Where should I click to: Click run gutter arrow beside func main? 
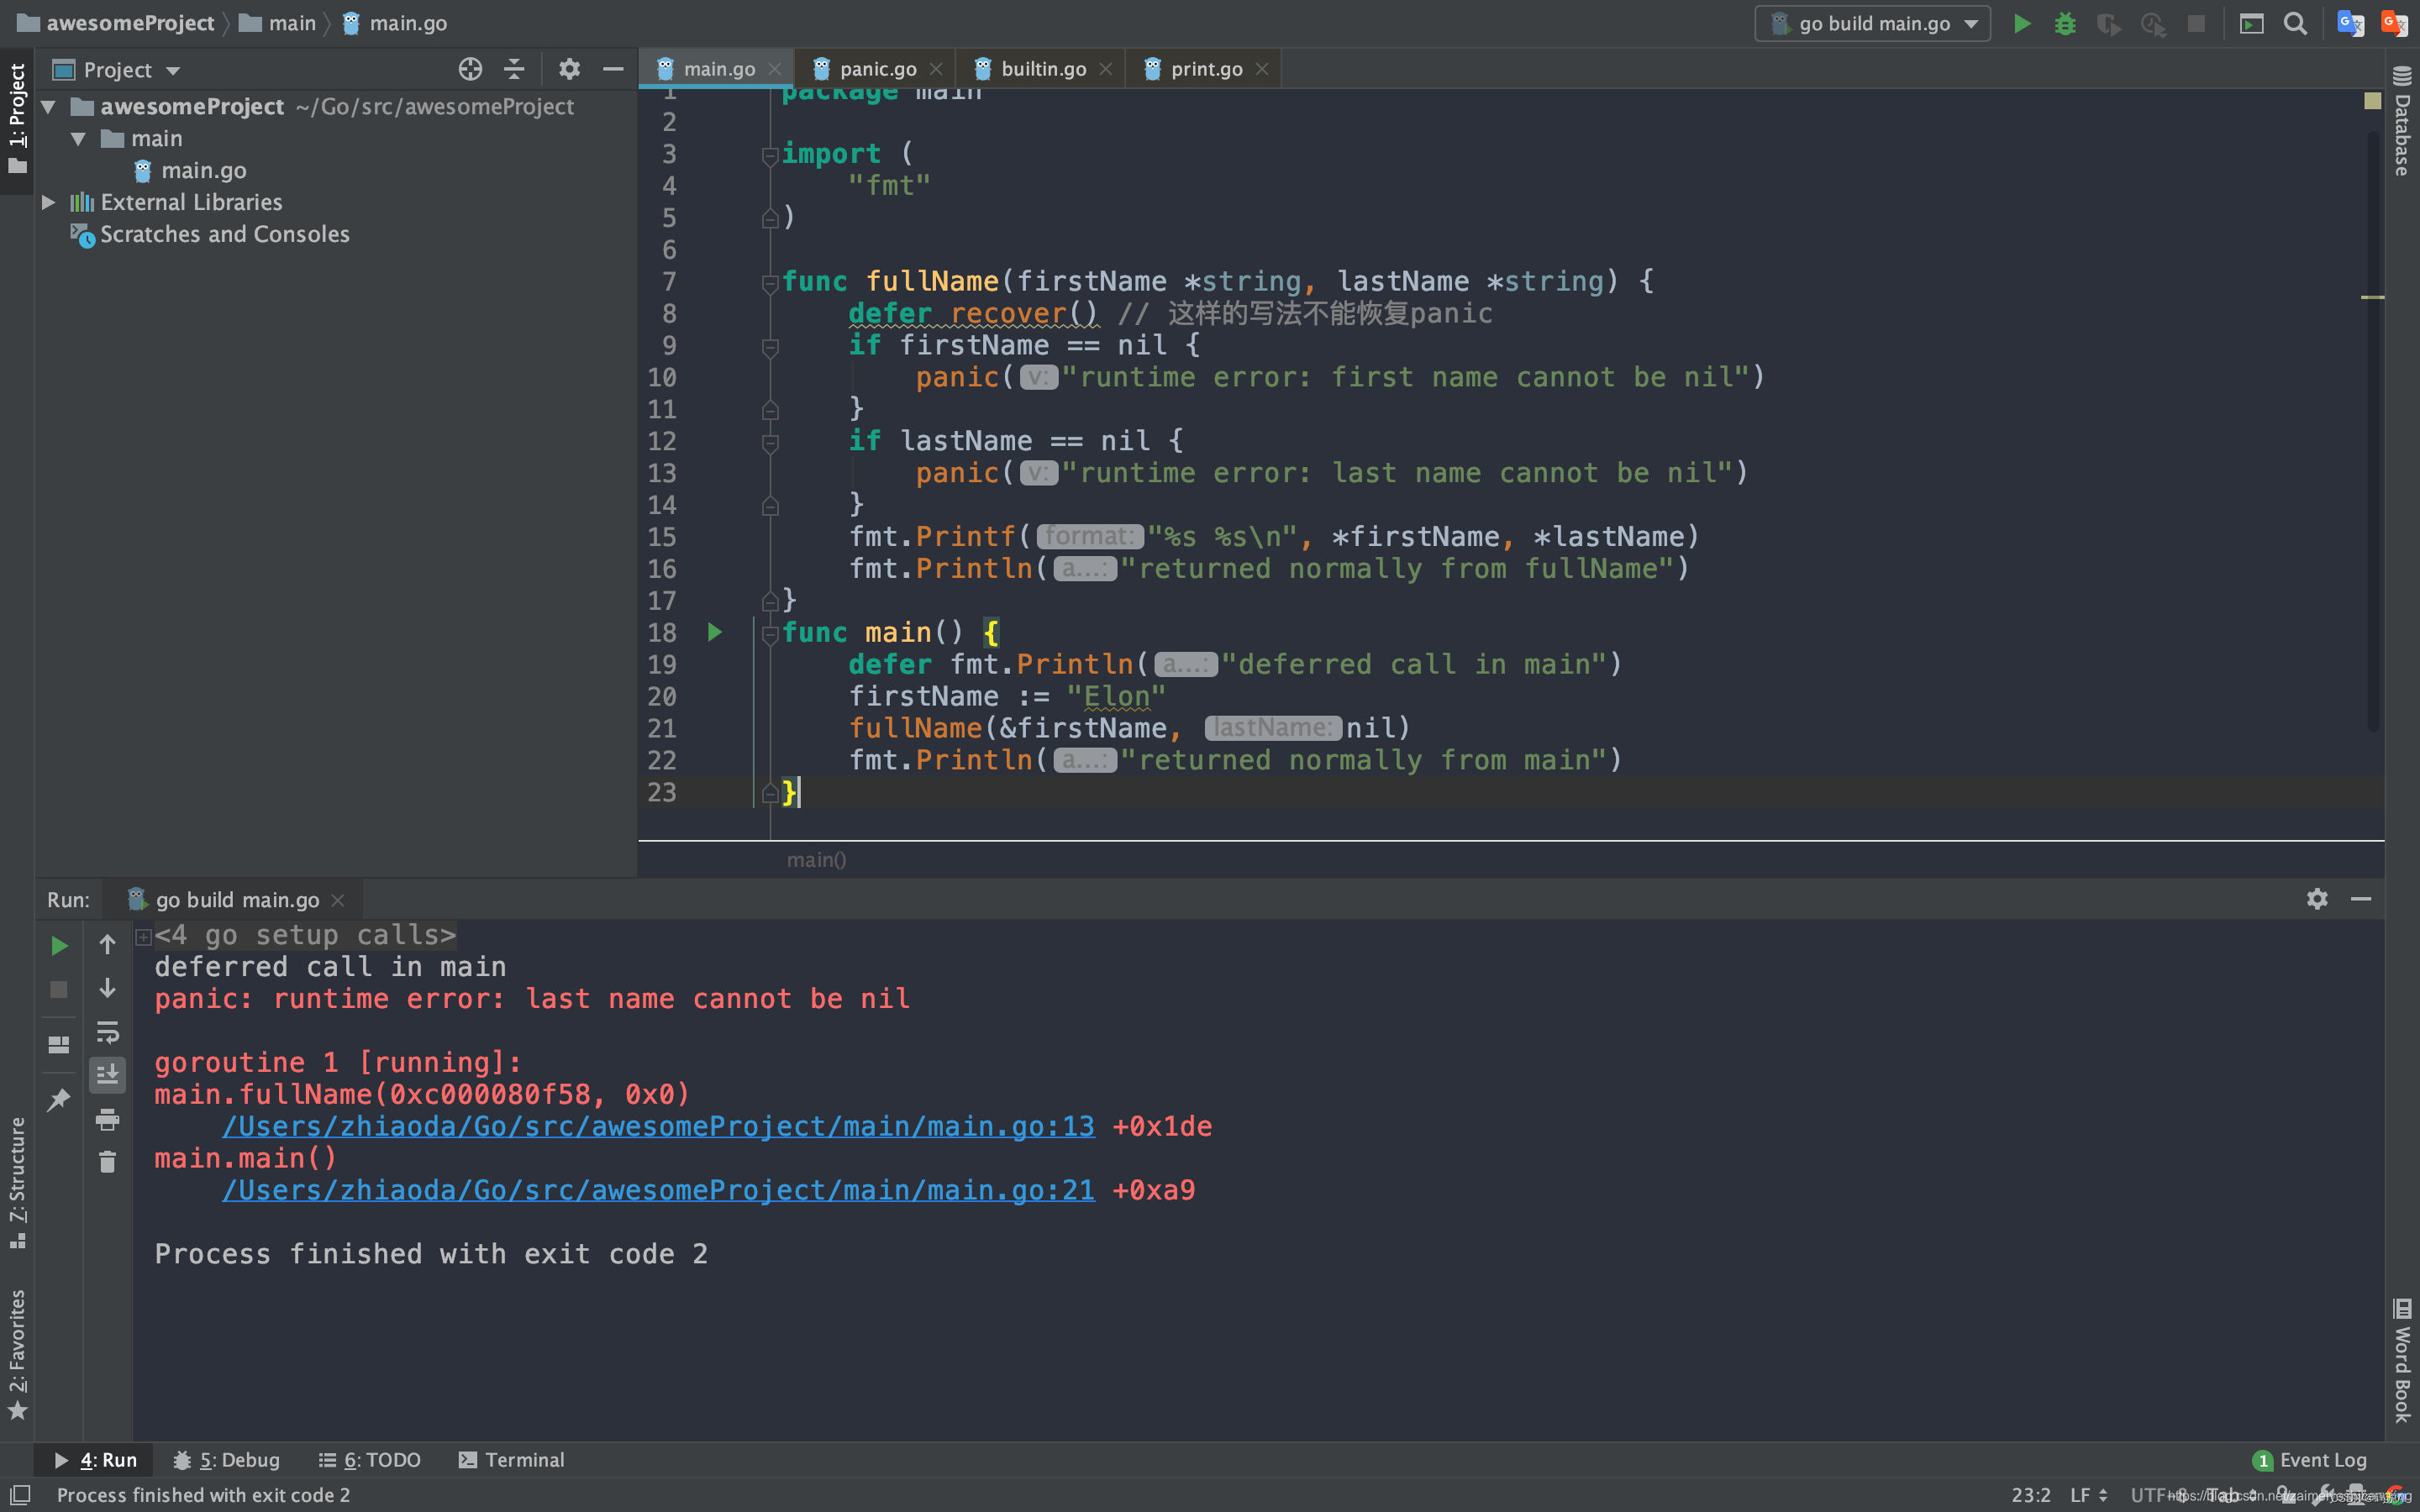tap(714, 632)
